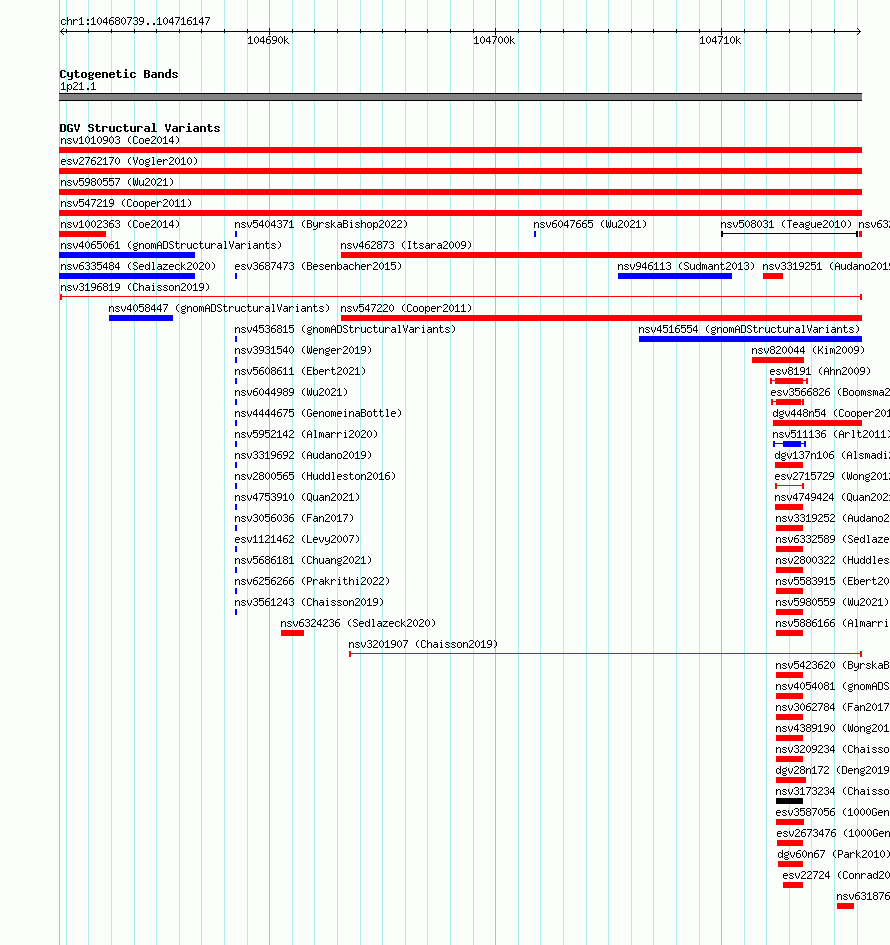This screenshot has width=890, height=945.
Task: Select nsv5952142 (Almarri2020) label
Action: pos(306,434)
